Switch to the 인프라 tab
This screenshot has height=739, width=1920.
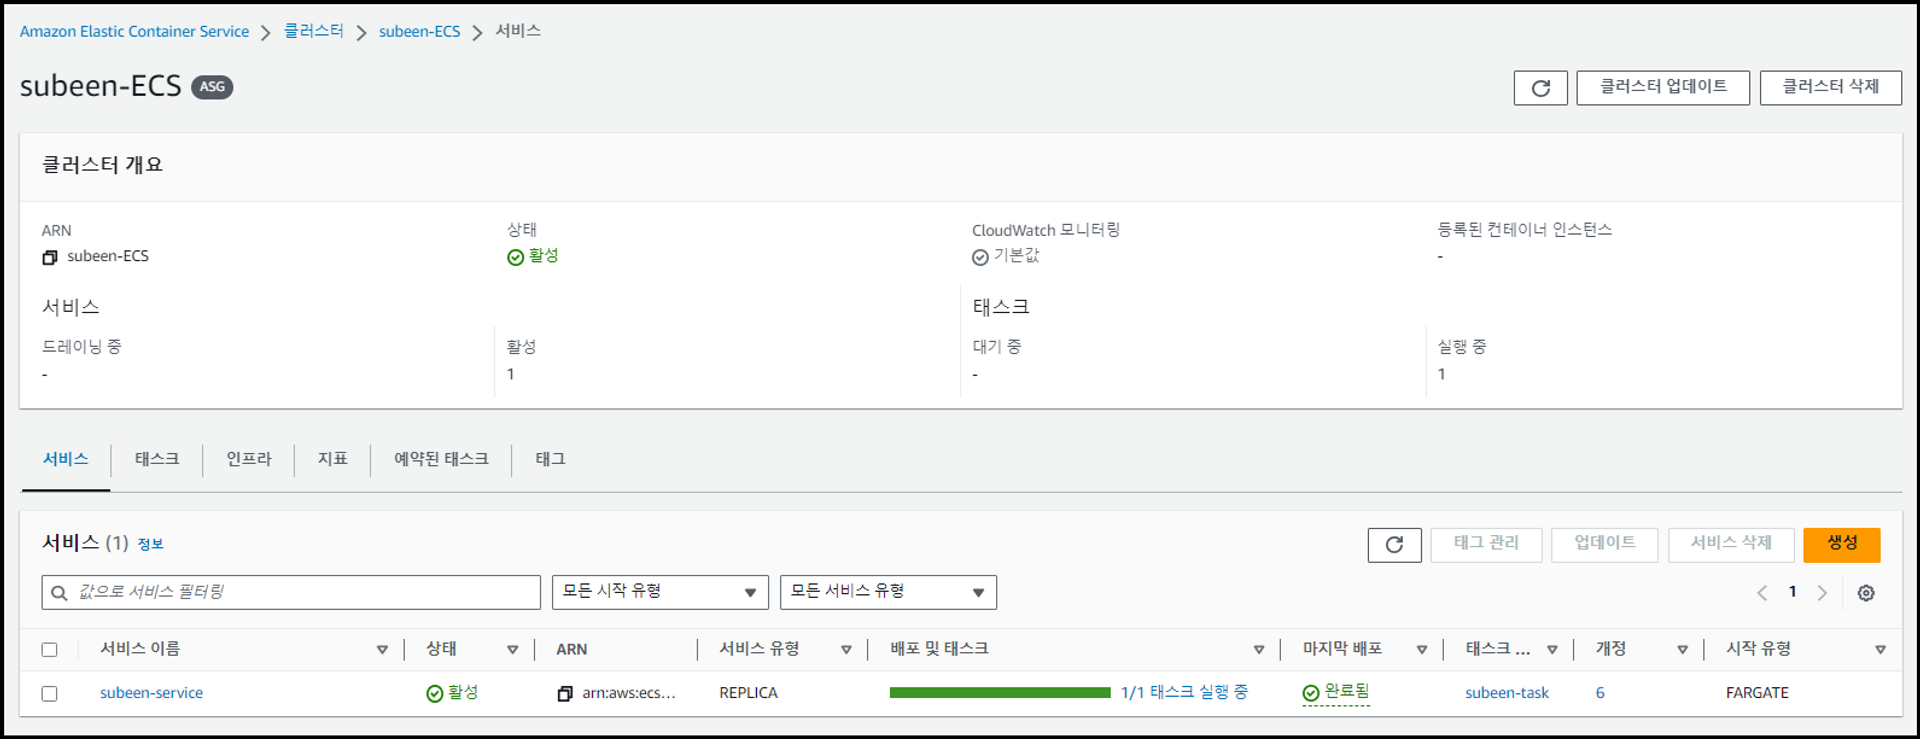(248, 459)
